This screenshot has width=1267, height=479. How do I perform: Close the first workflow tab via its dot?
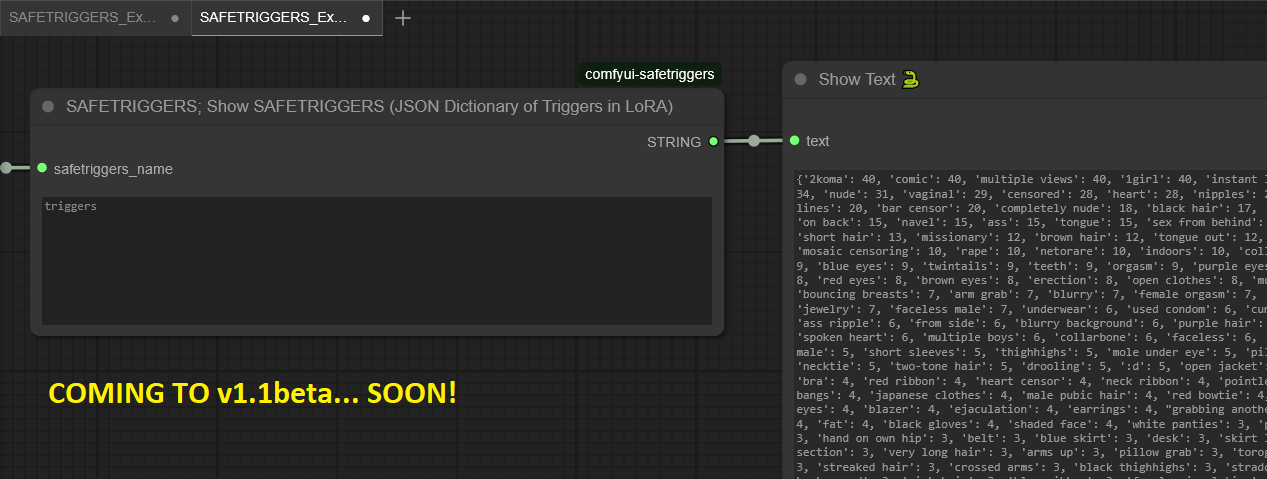click(x=175, y=18)
